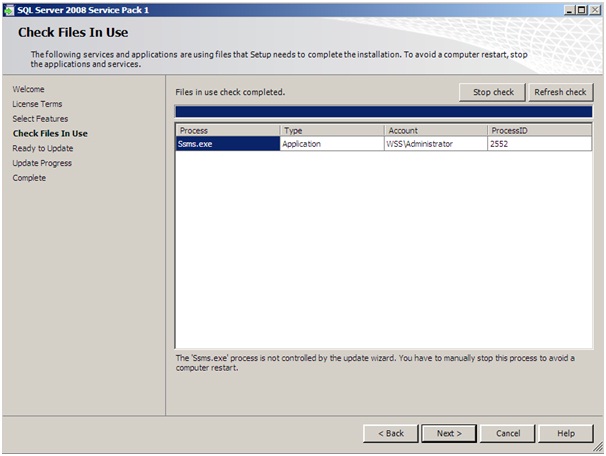Click the process ID 2552 cell
The height and width of the screenshot is (456, 606).
click(x=540, y=144)
